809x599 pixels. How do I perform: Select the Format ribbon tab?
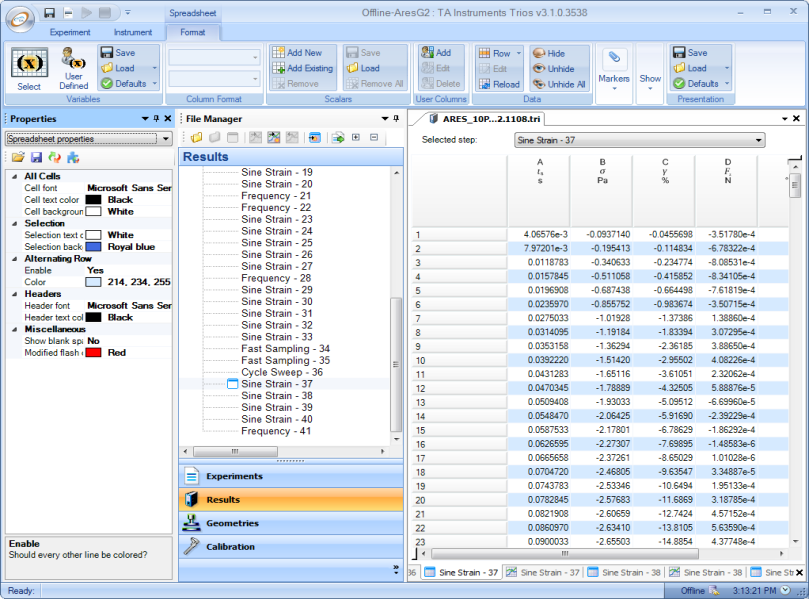(192, 32)
